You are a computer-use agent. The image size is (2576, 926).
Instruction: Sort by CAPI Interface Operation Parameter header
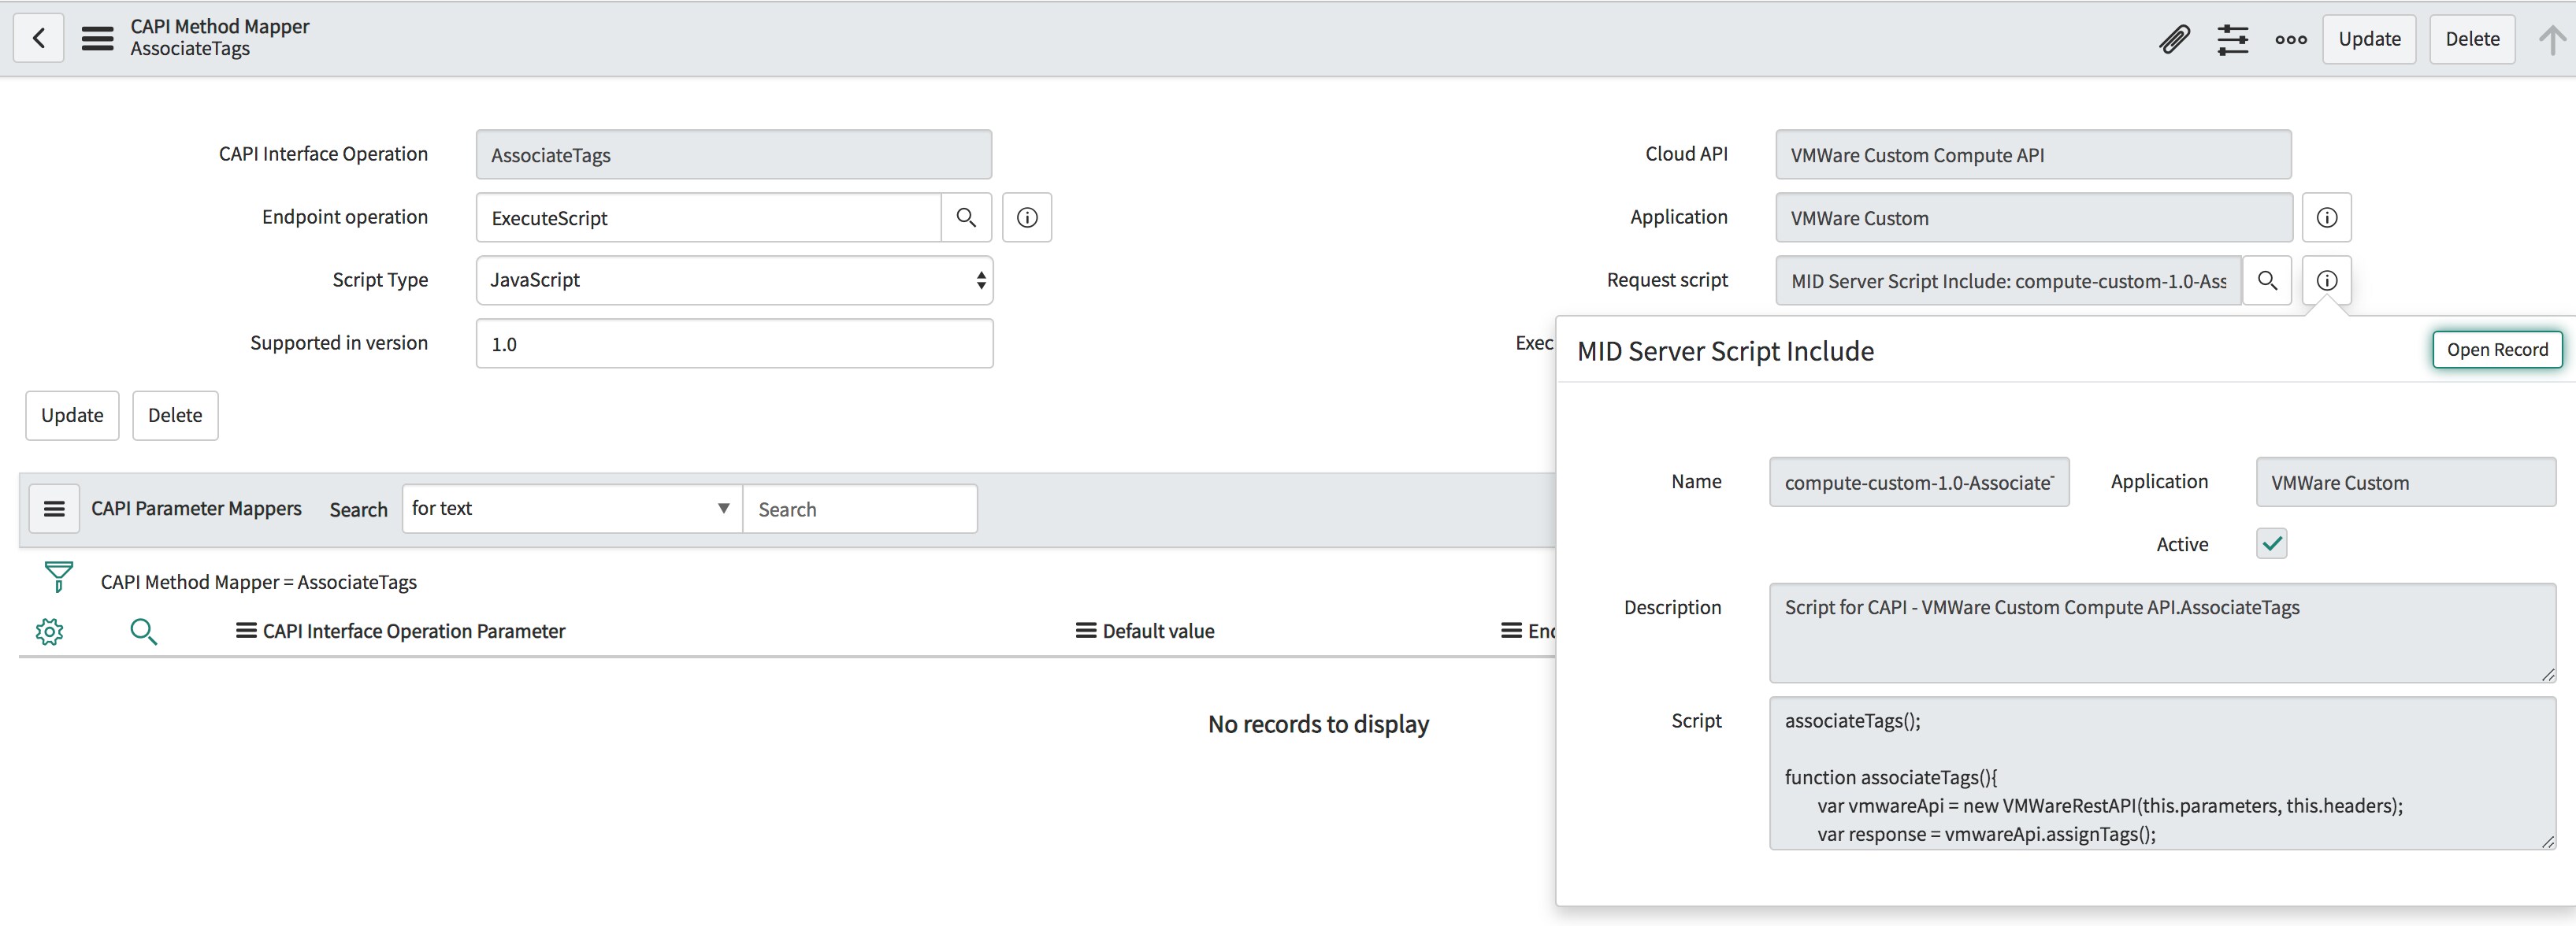click(x=414, y=631)
